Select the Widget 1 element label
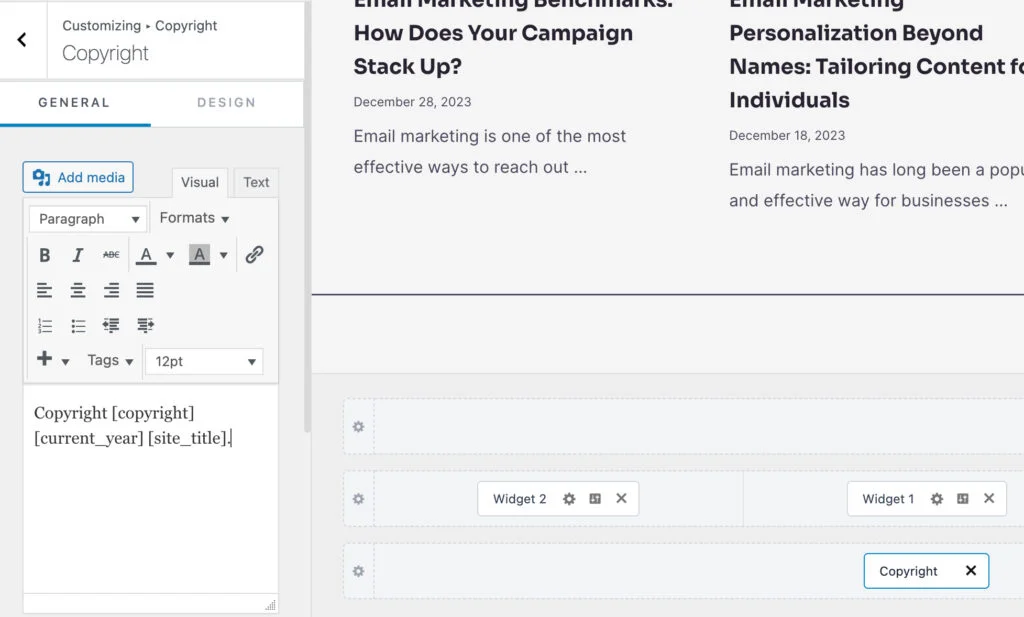 (x=888, y=499)
